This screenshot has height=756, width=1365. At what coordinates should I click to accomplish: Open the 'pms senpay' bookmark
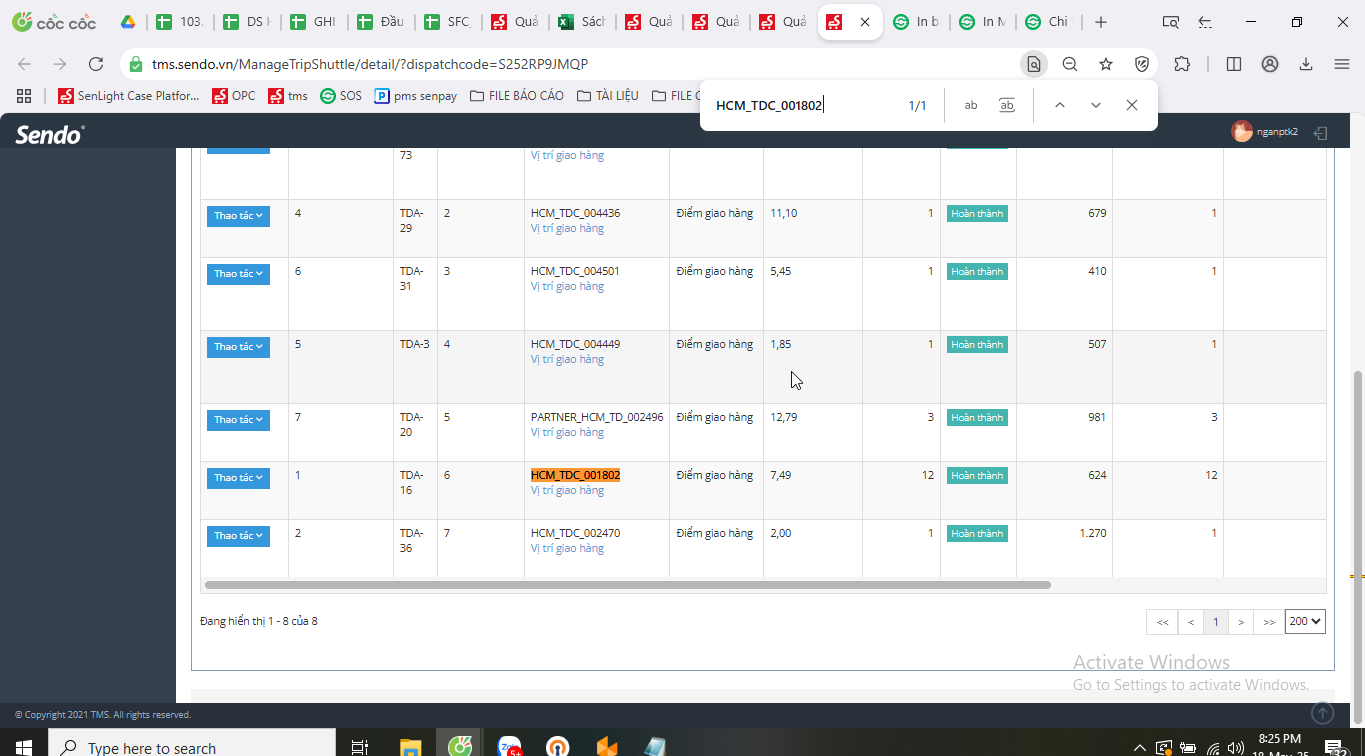pyautogui.click(x=415, y=96)
